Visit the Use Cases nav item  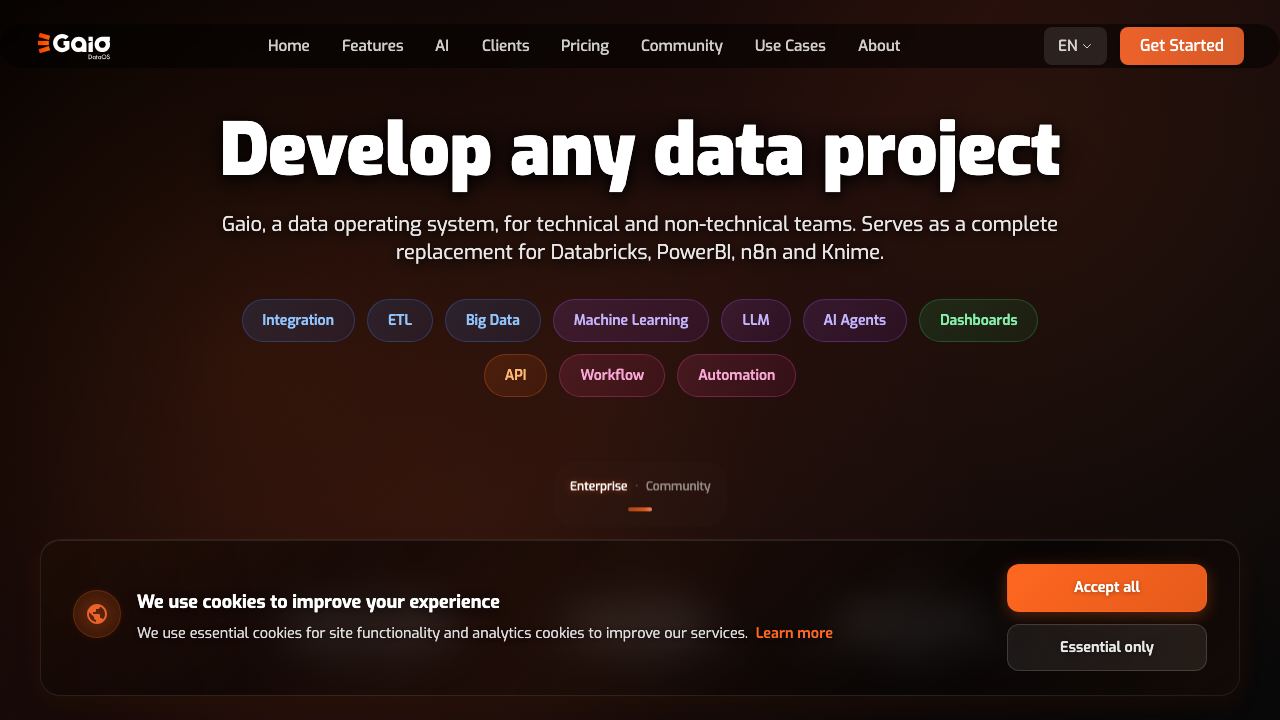point(790,46)
